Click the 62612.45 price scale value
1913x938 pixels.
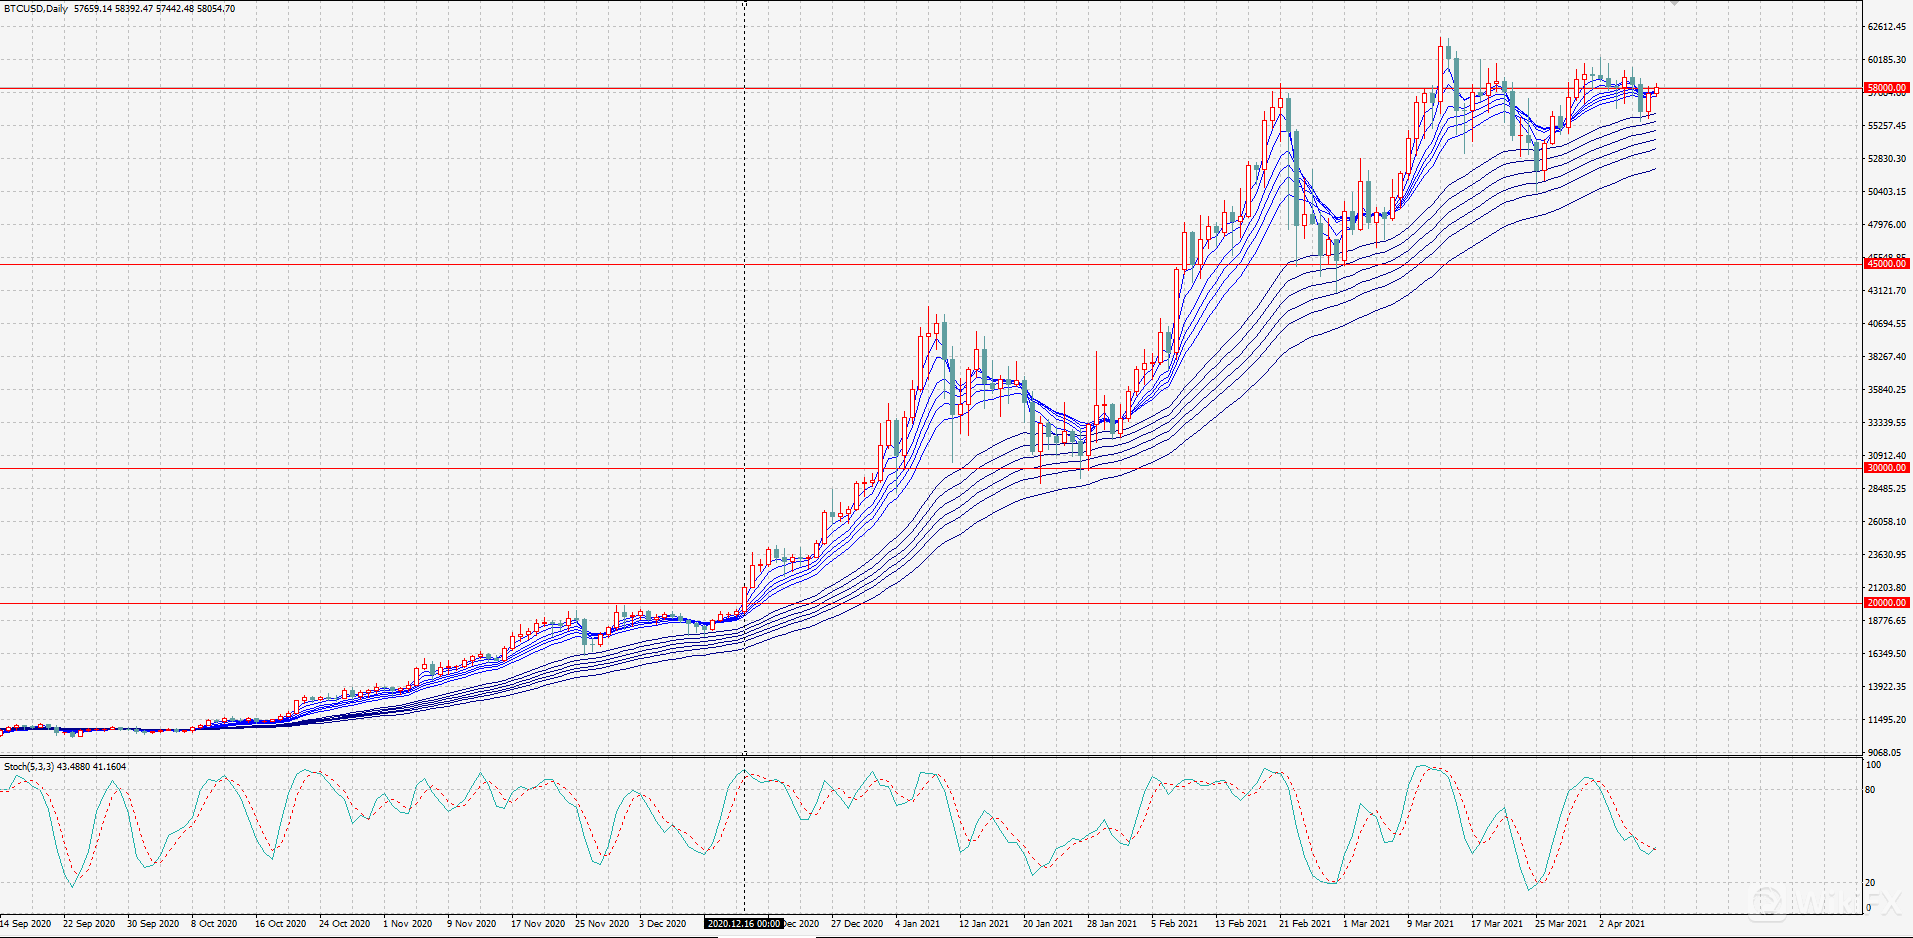[1886, 27]
